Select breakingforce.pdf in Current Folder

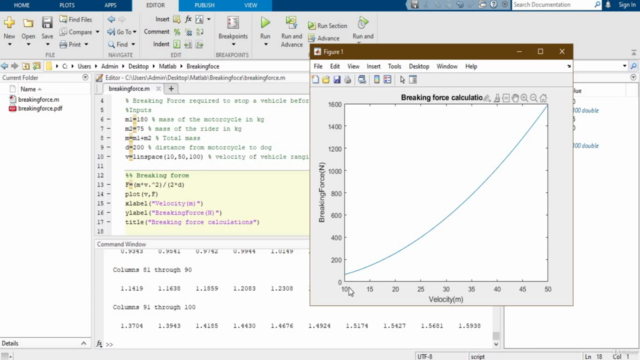point(40,108)
